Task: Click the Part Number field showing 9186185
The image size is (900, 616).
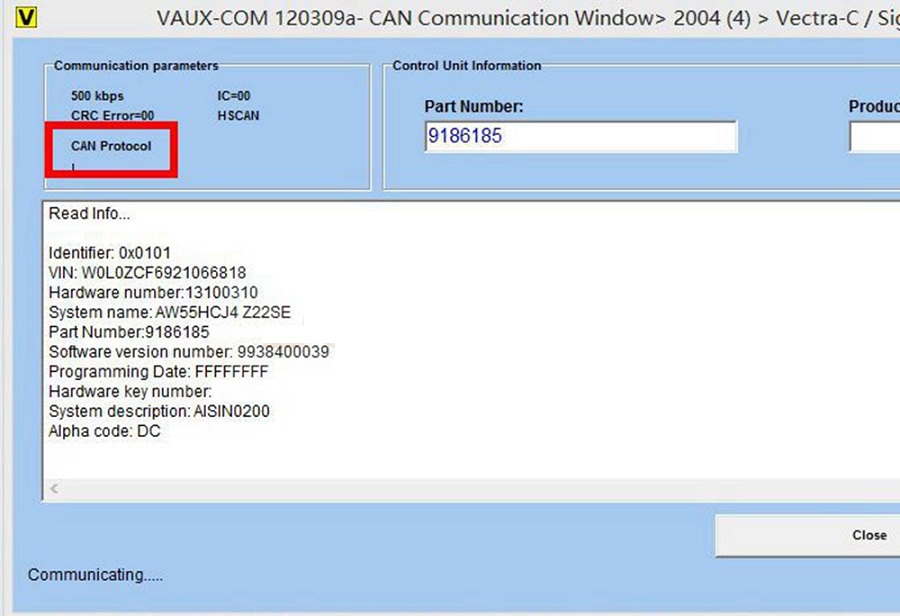Action: [x=580, y=137]
